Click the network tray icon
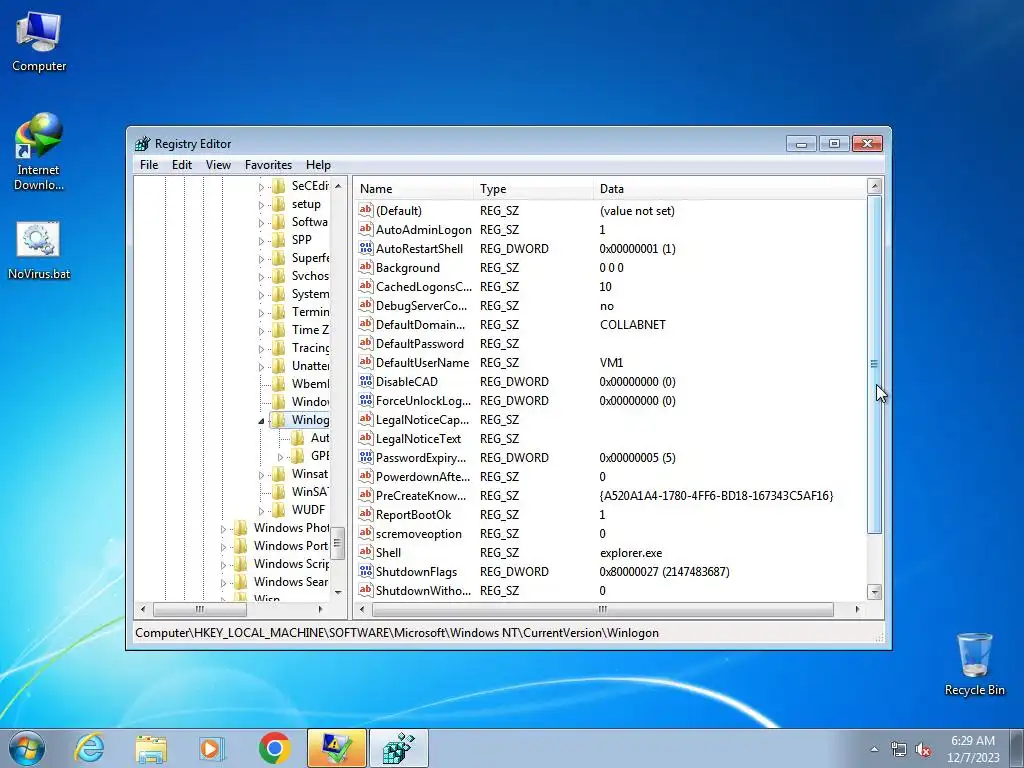Screen dimensions: 1024x768 899,750
